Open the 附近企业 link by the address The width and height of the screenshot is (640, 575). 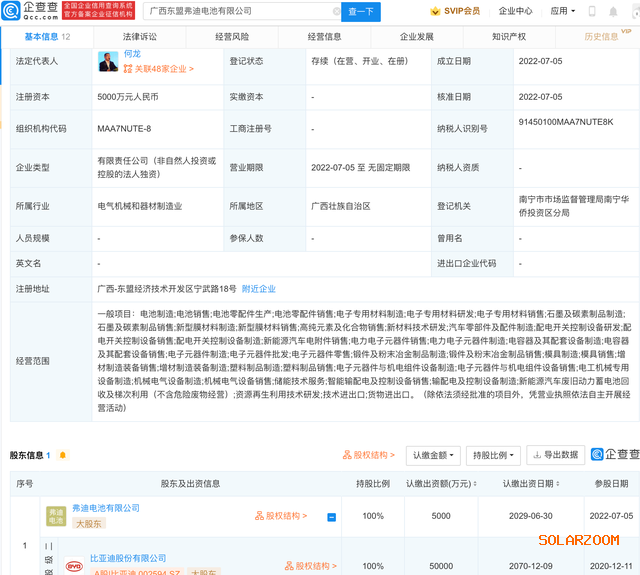[x=259, y=289]
